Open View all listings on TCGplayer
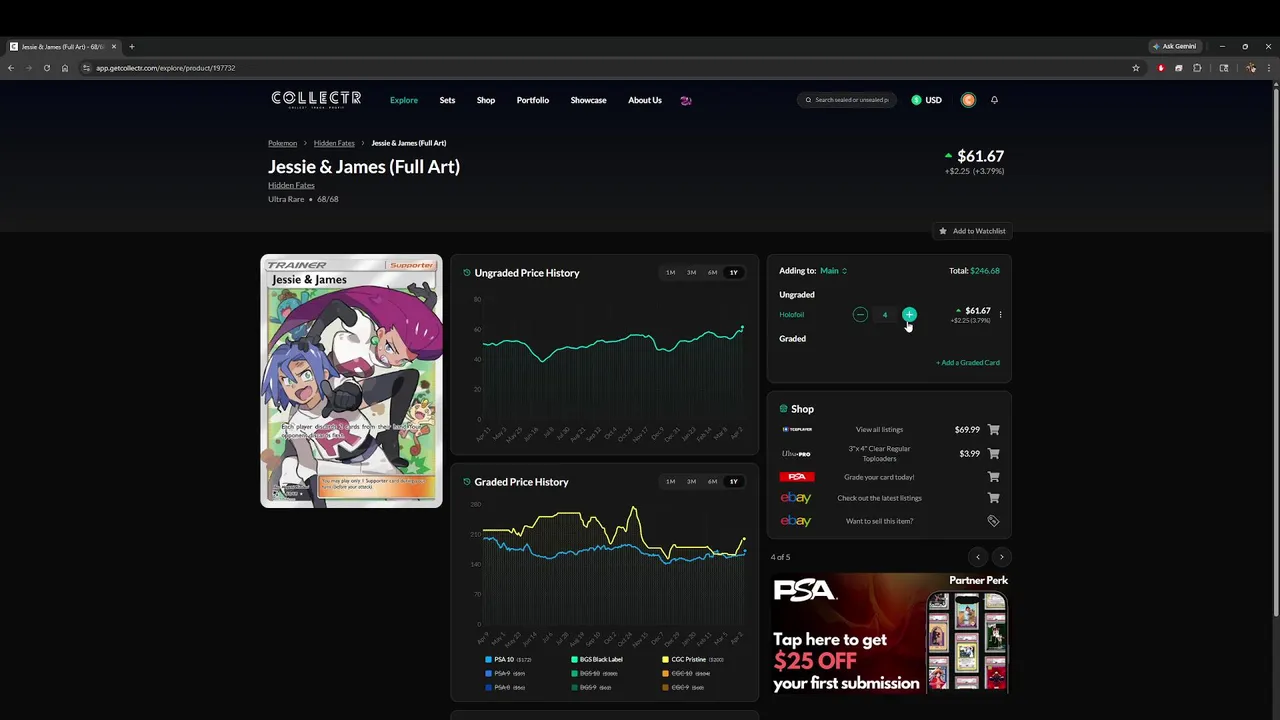 click(x=879, y=430)
